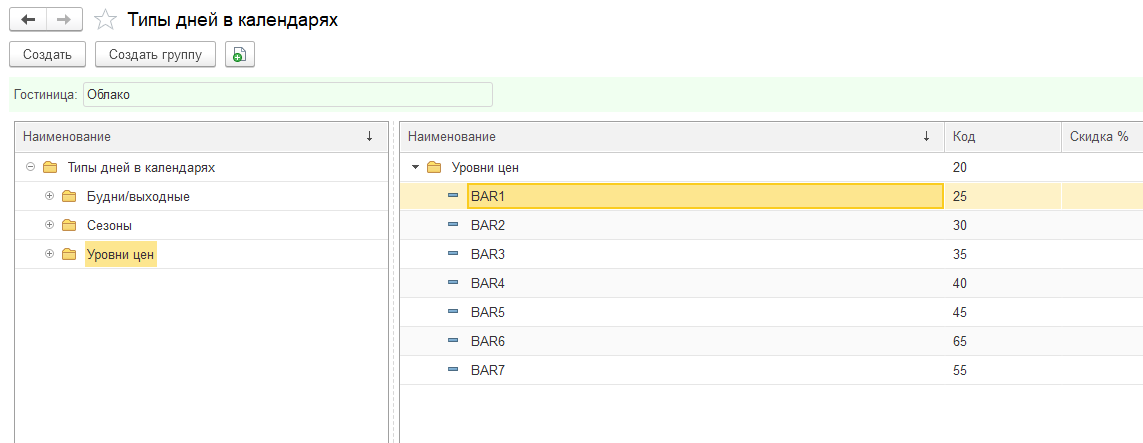Expand the Будни/выходные tree node
The height and width of the screenshot is (443, 1143).
50,196
